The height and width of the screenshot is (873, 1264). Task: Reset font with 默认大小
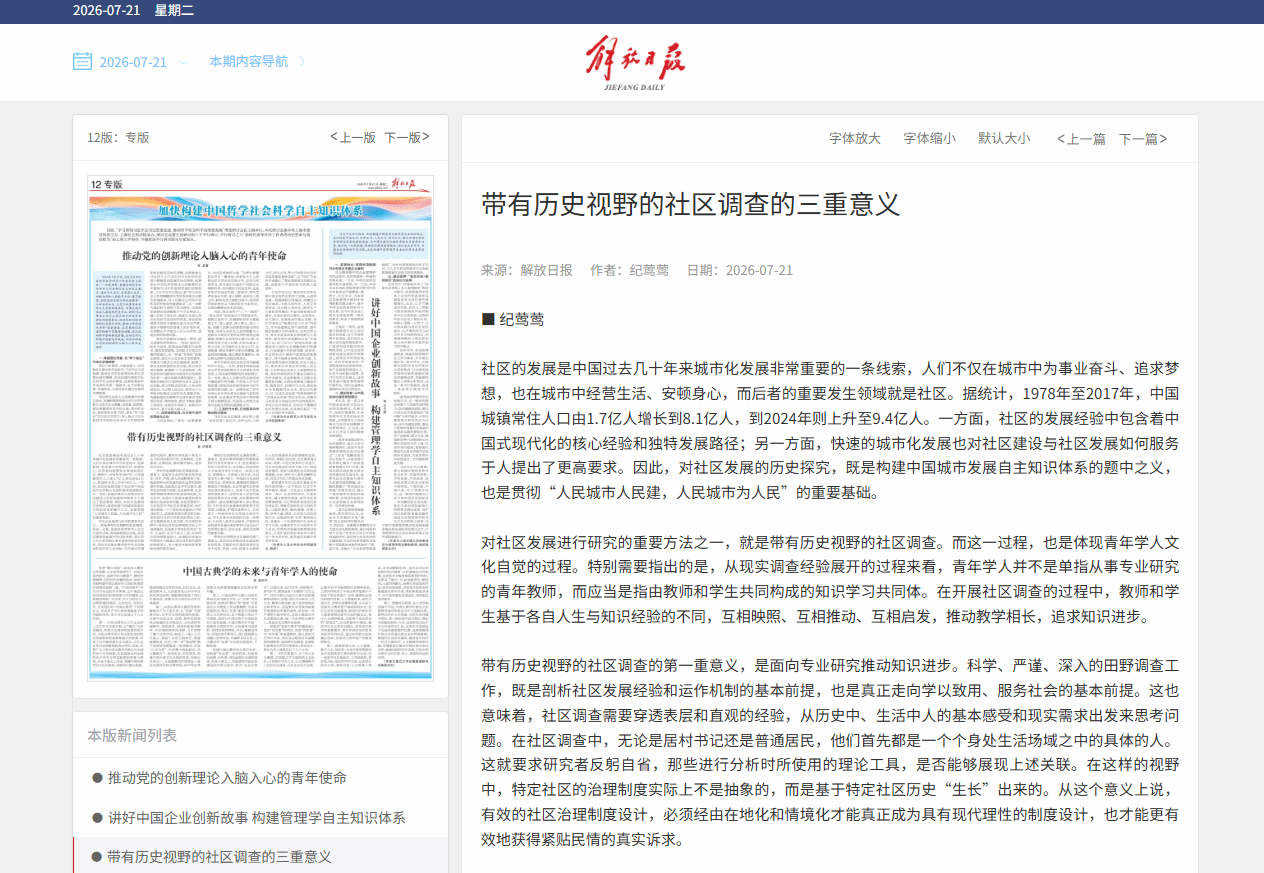[x=1004, y=138]
